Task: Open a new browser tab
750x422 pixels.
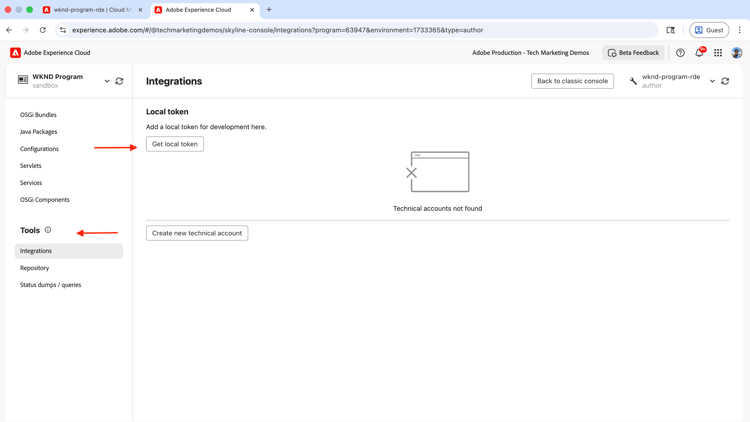Action: (269, 10)
